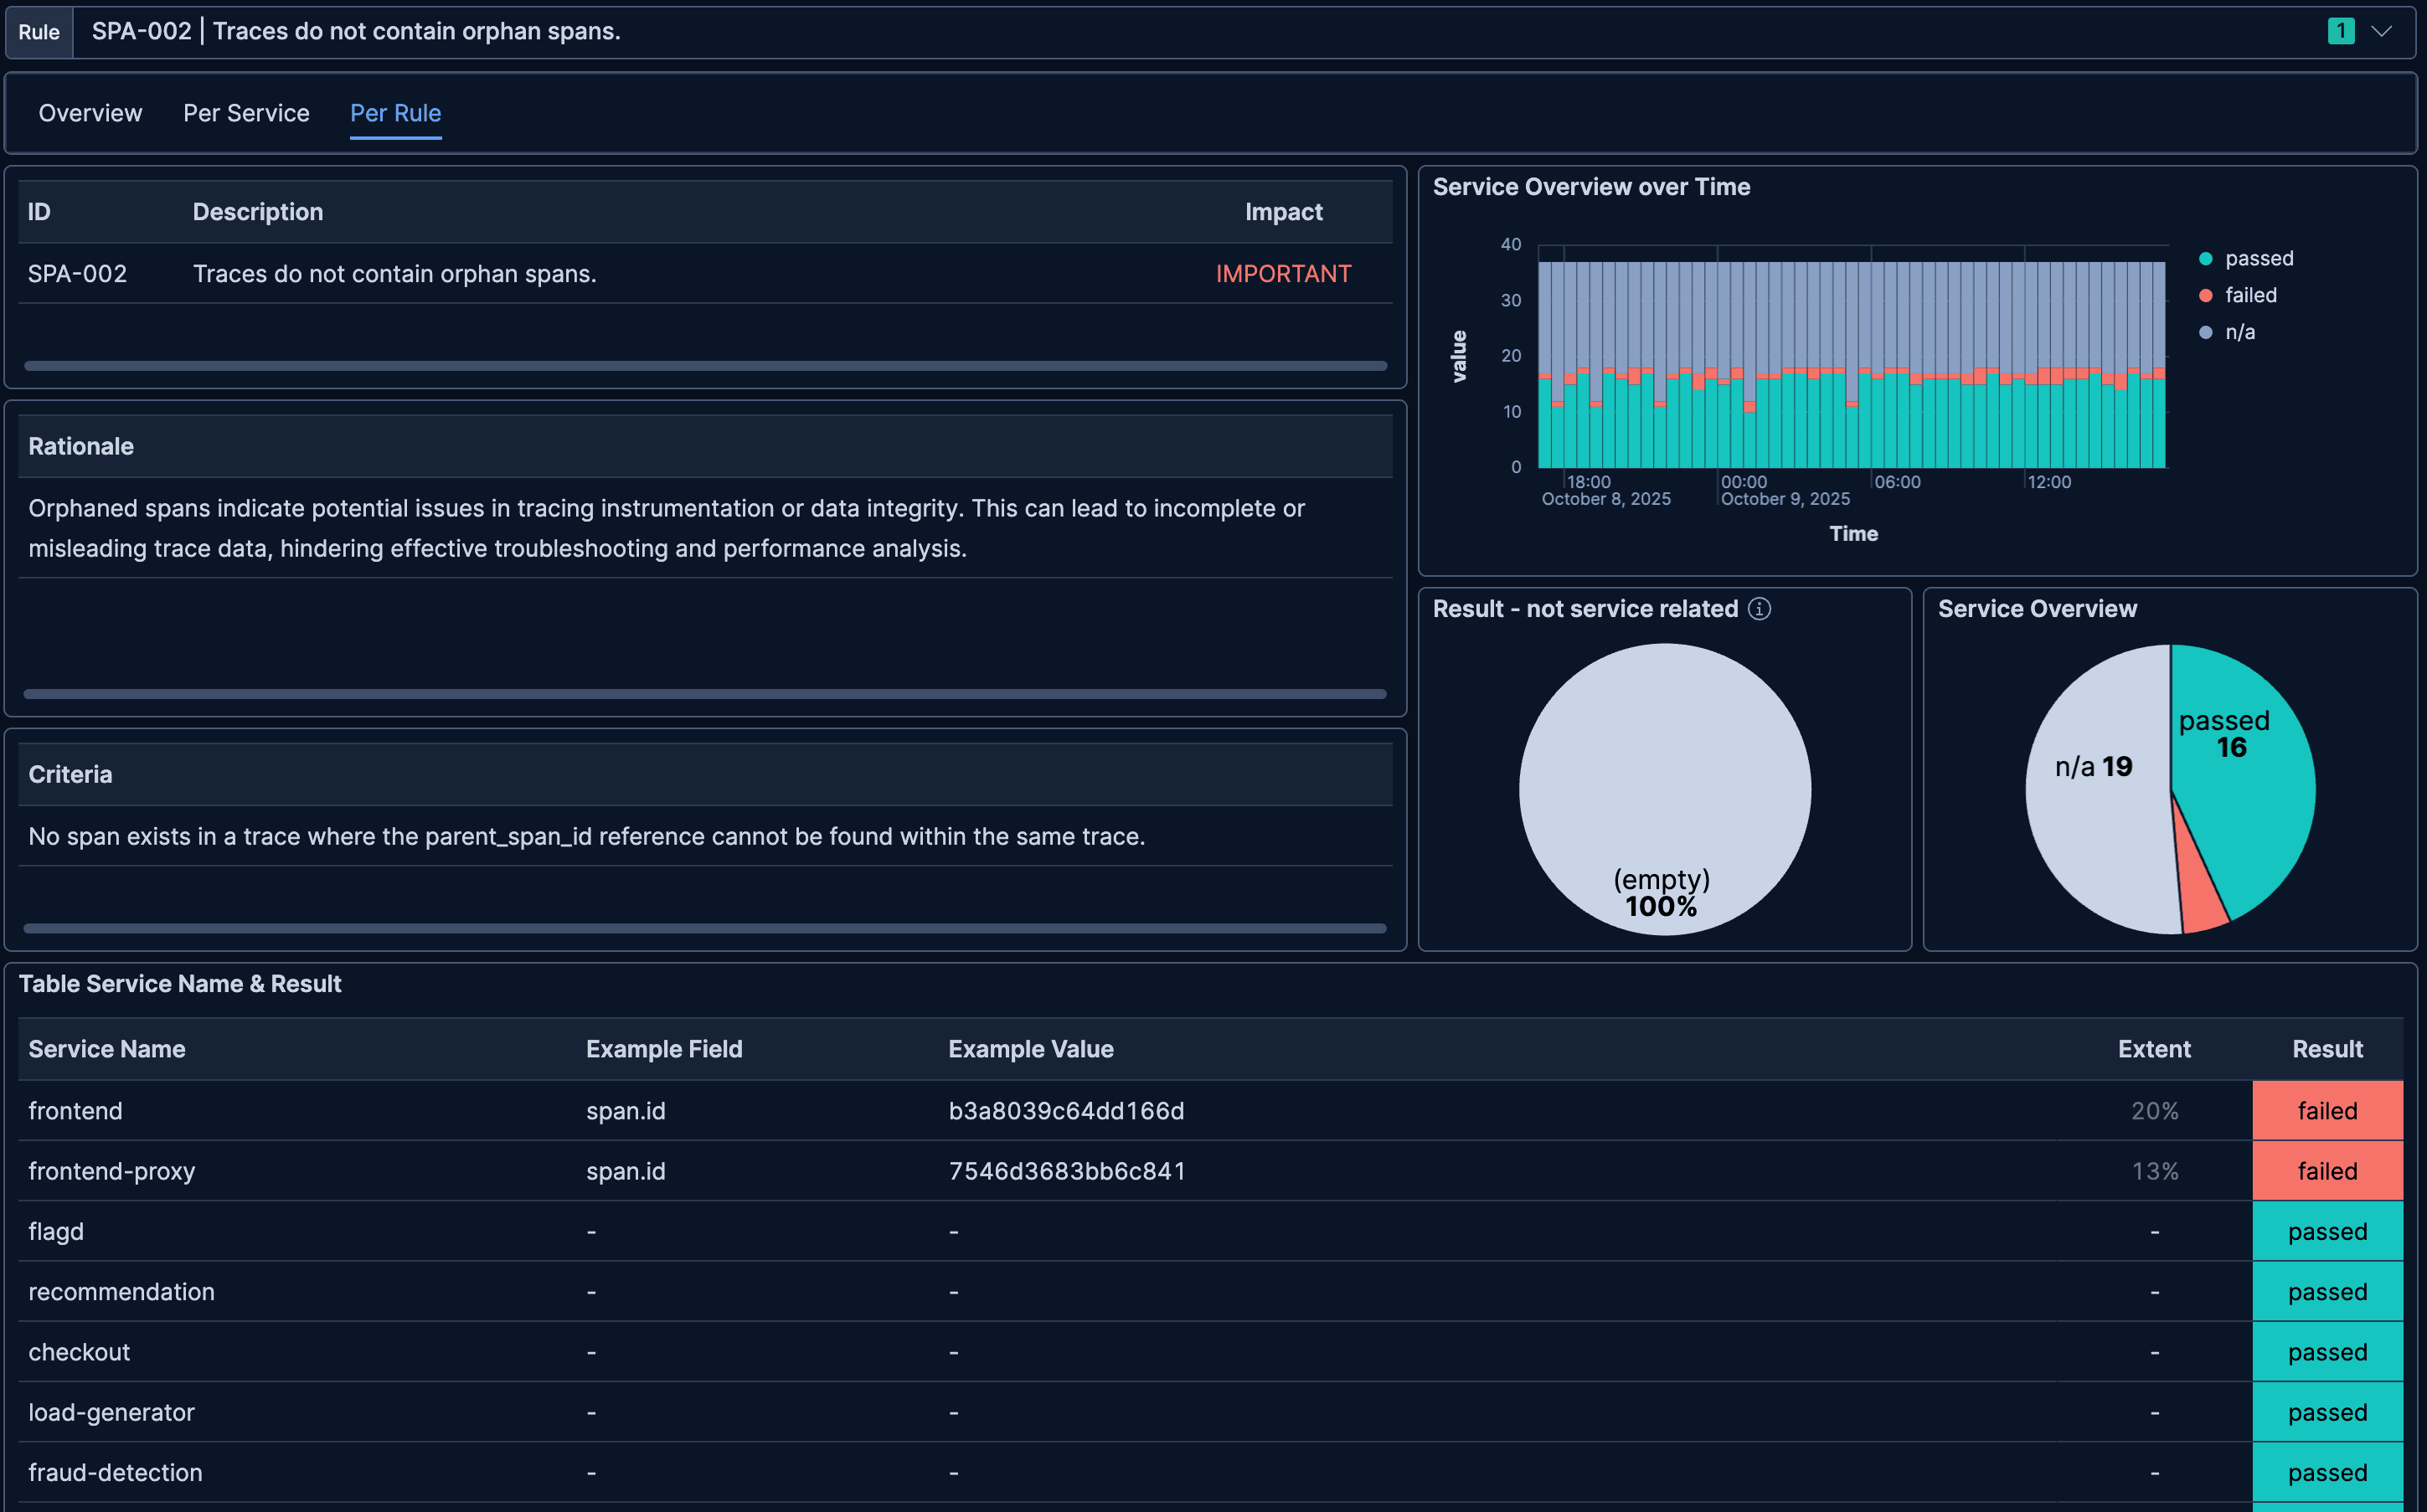Switch to the Per Service tab

pos(246,113)
